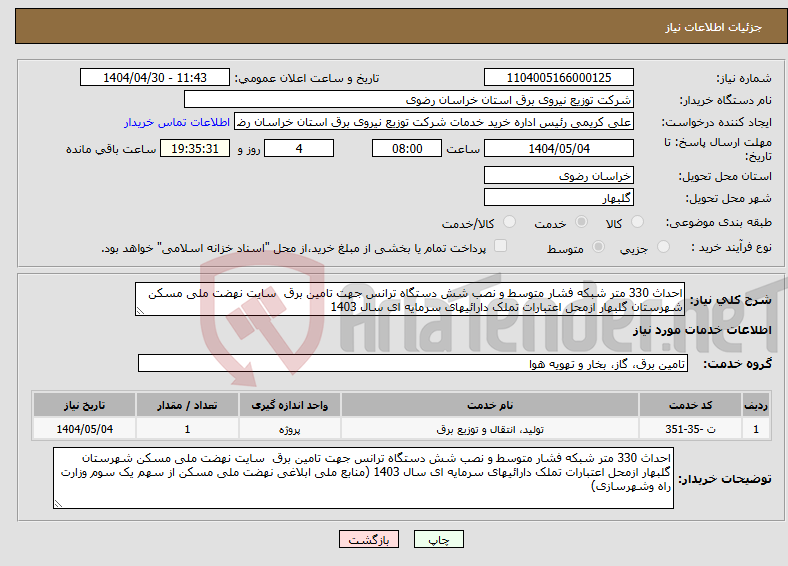Screen dimensions: 788x566
Task: Click service name cell تولید، انتقال و توزیع برق
Action: pyautogui.click(x=490, y=429)
